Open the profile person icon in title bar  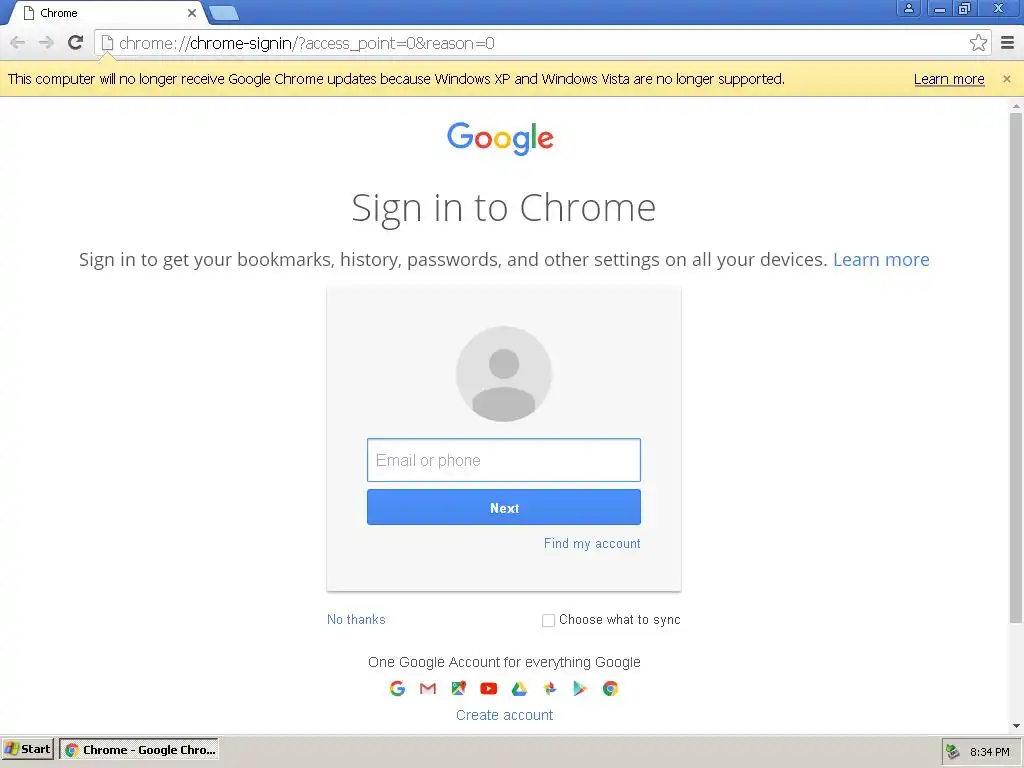point(908,8)
